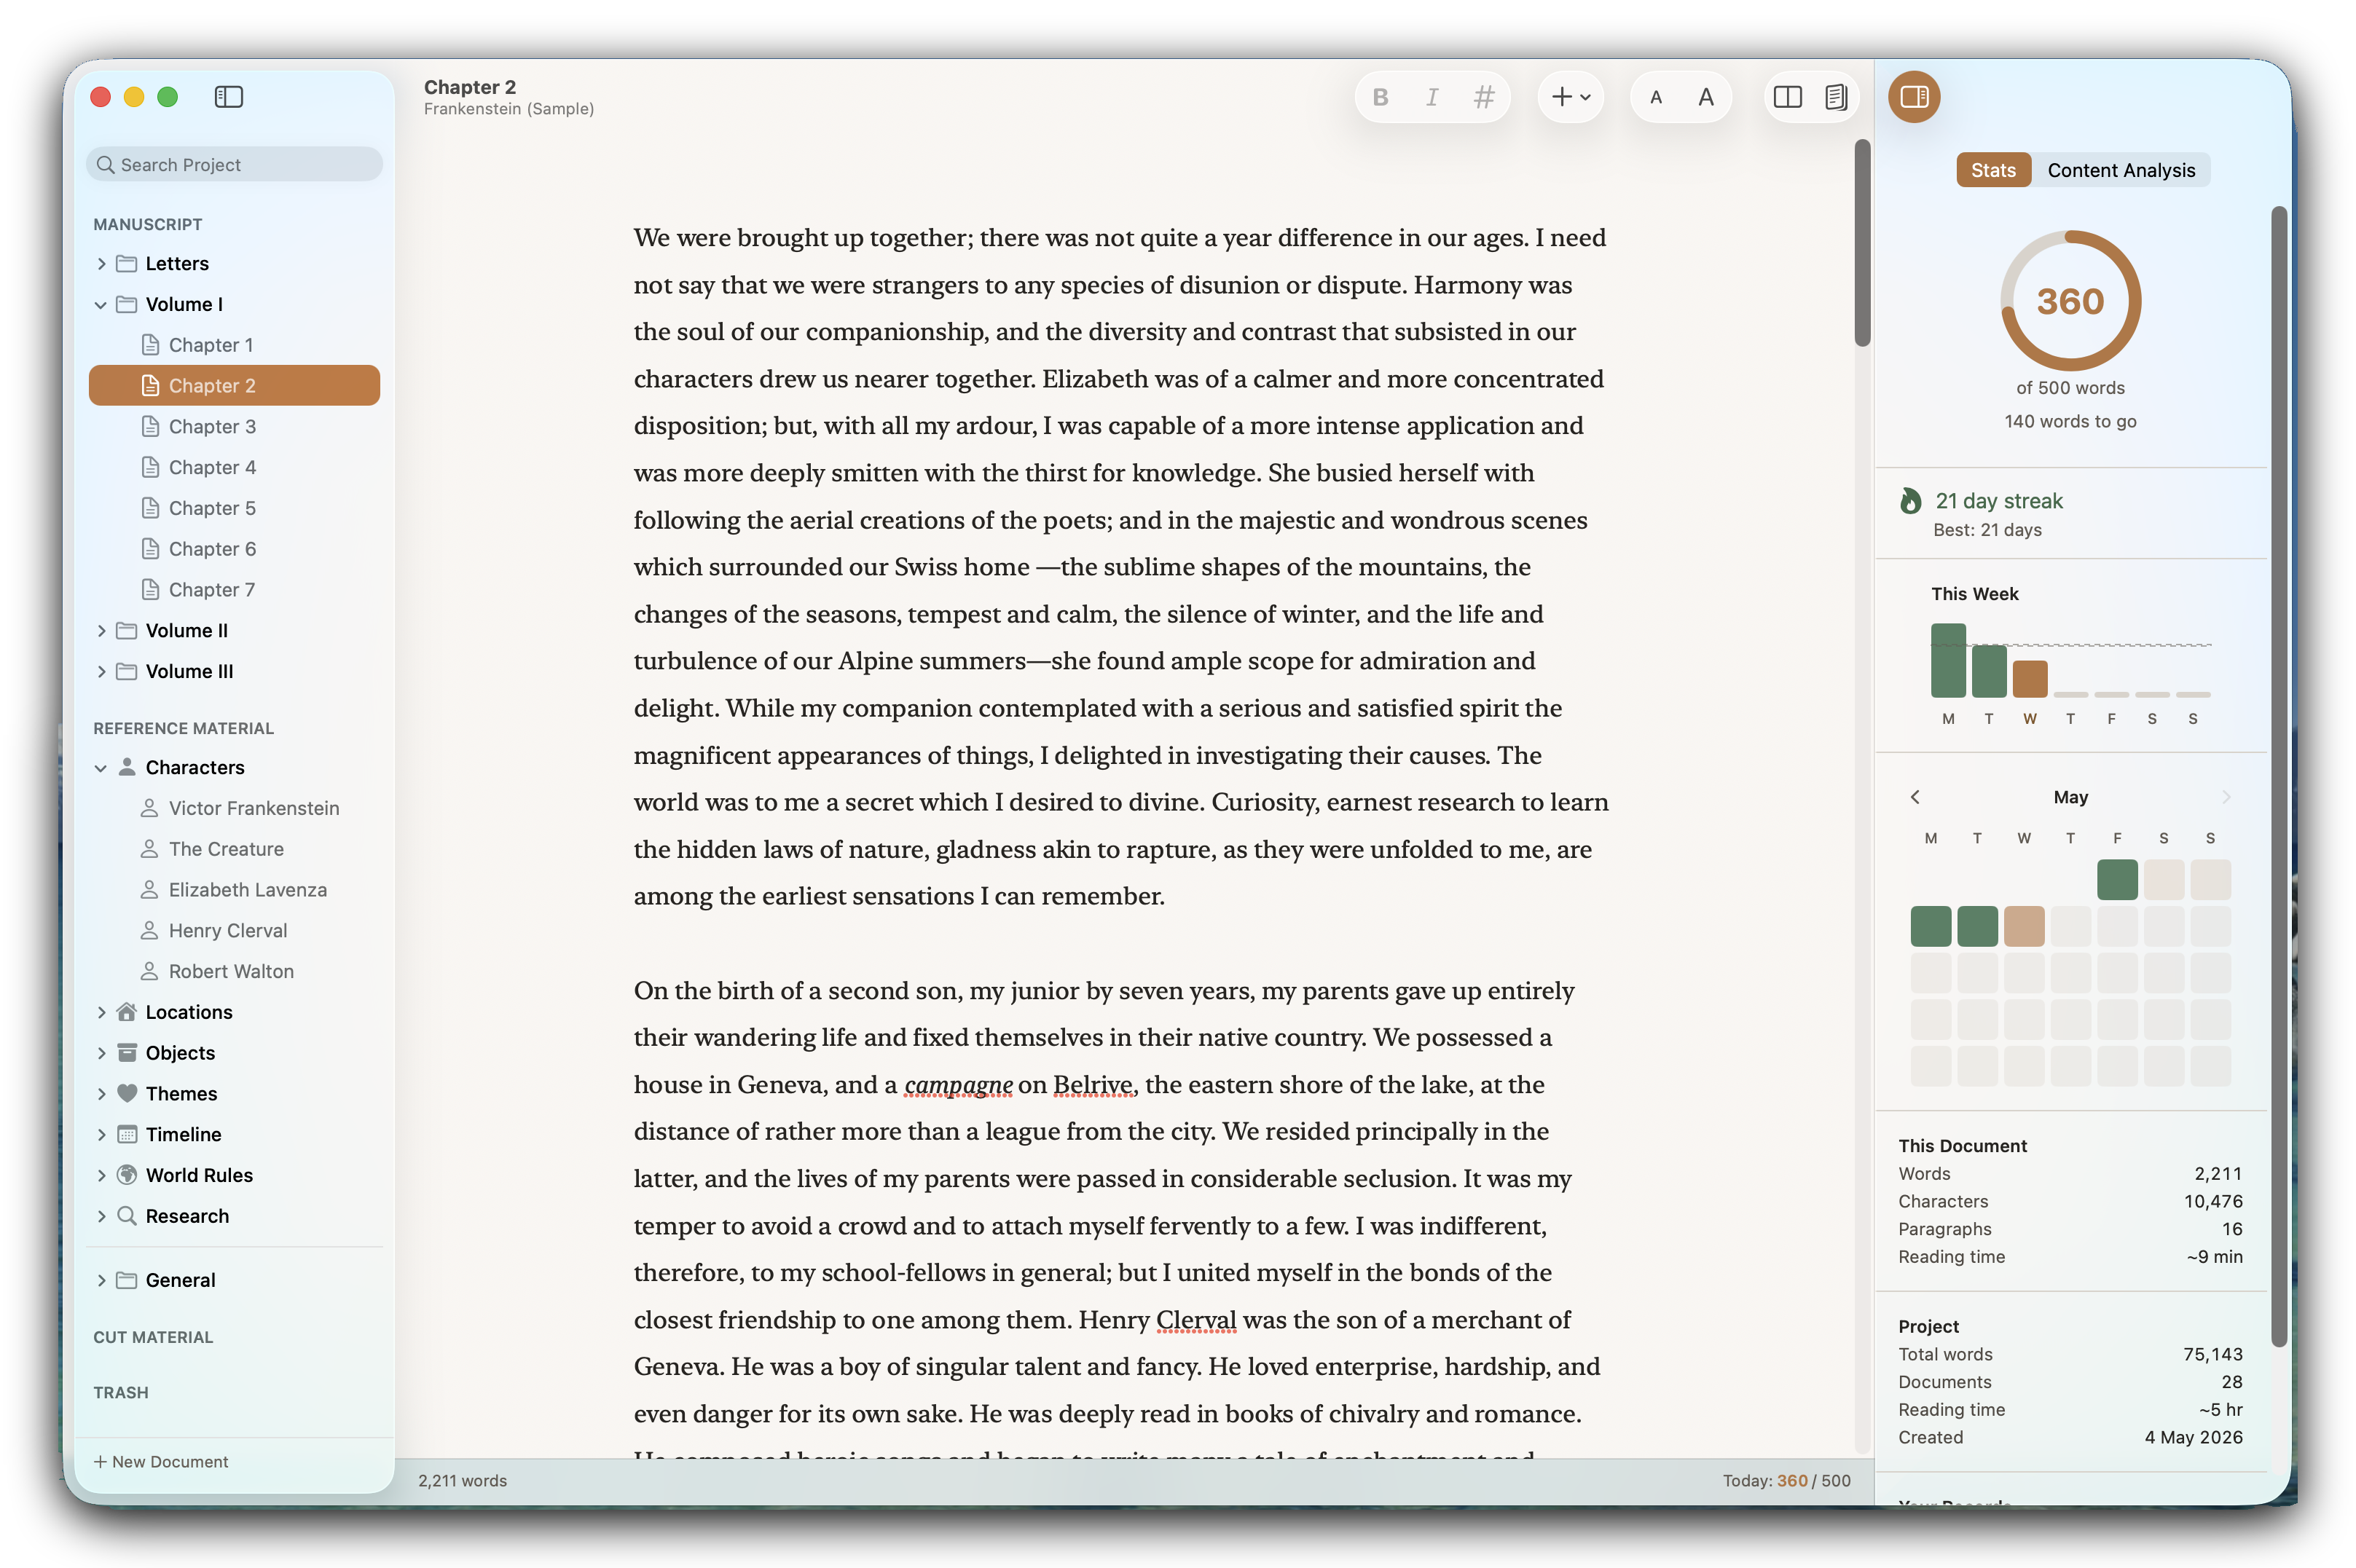2356x1568 pixels.
Task: Open the document notes page icon
Action: pyautogui.click(x=1836, y=97)
